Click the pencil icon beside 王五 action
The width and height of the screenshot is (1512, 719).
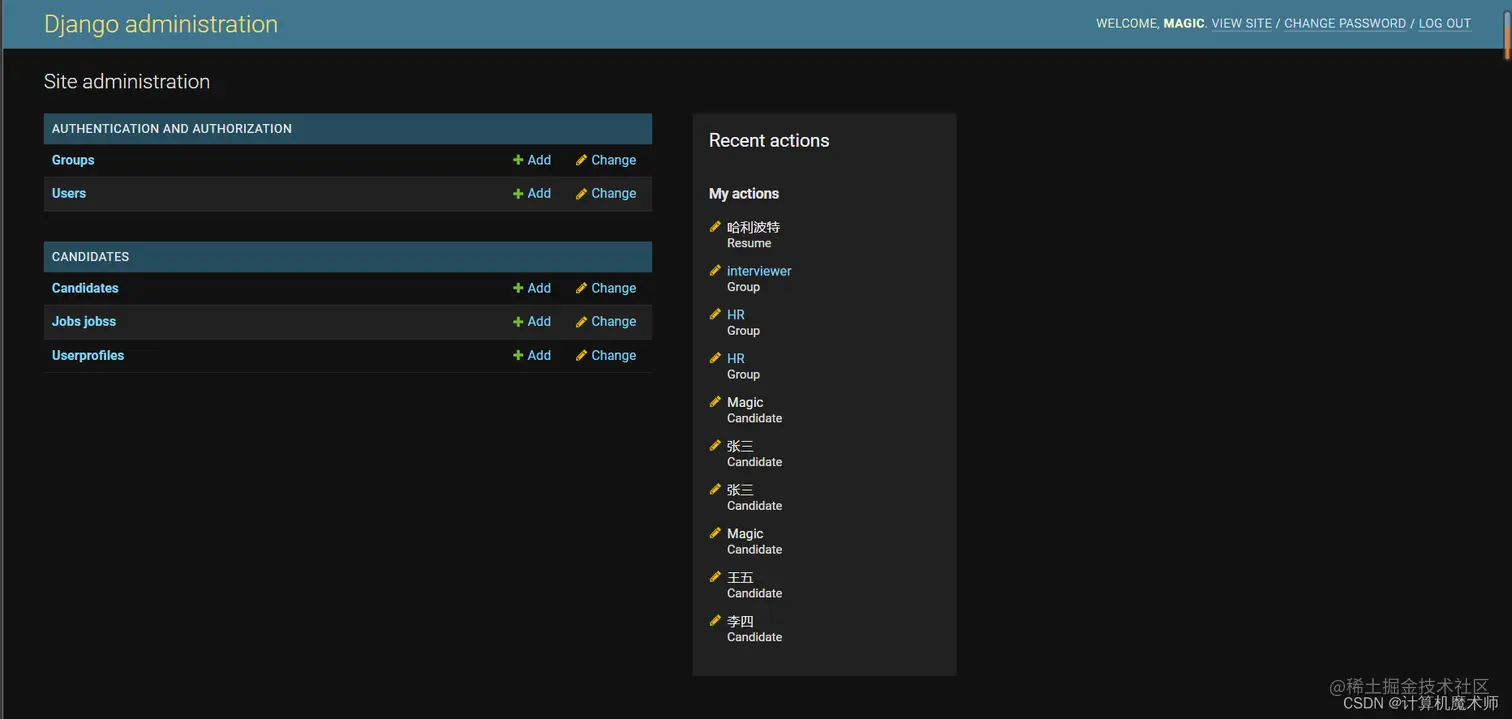(715, 577)
